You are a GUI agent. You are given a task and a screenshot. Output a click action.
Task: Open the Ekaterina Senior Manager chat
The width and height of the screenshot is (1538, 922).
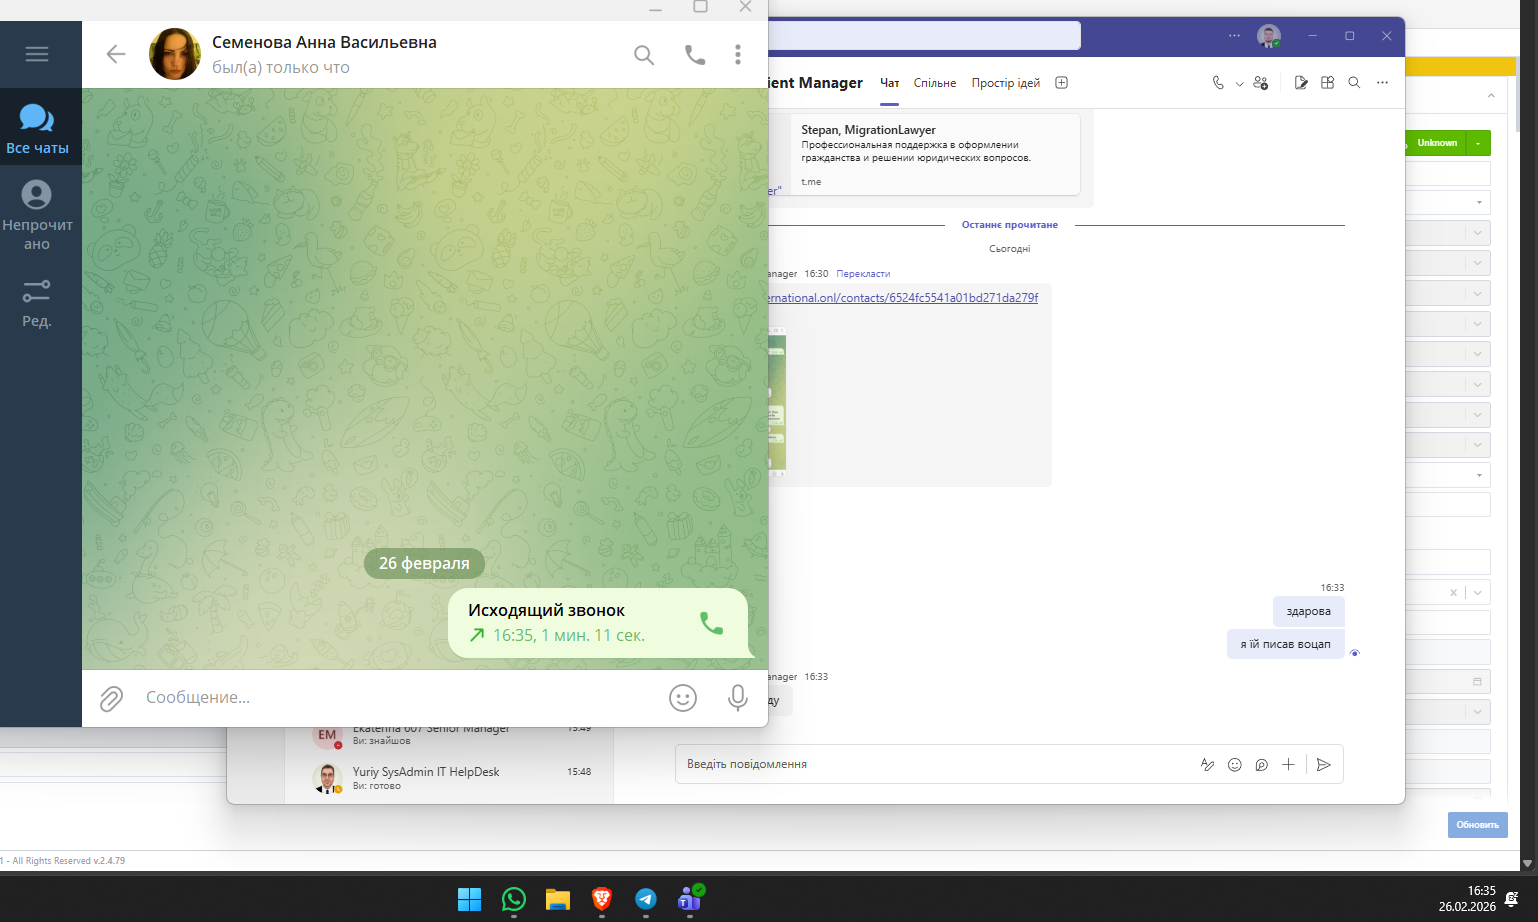(x=449, y=735)
